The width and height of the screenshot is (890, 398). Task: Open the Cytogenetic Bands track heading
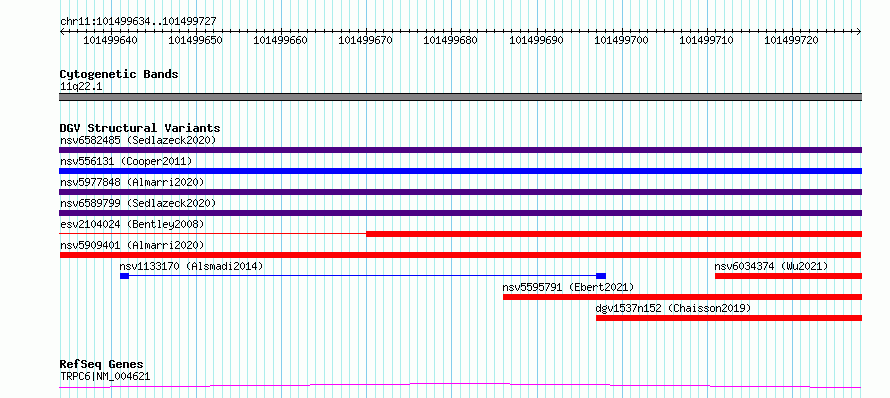point(119,74)
